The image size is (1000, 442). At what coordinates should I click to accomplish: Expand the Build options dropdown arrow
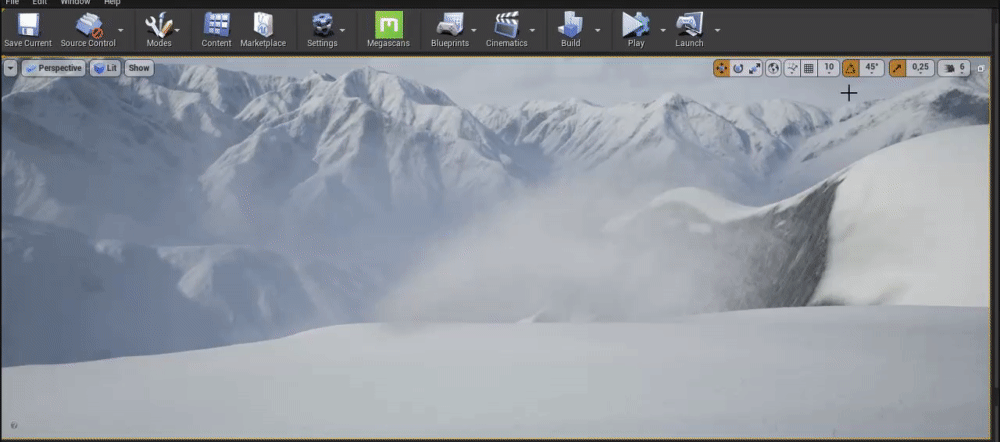[598, 30]
